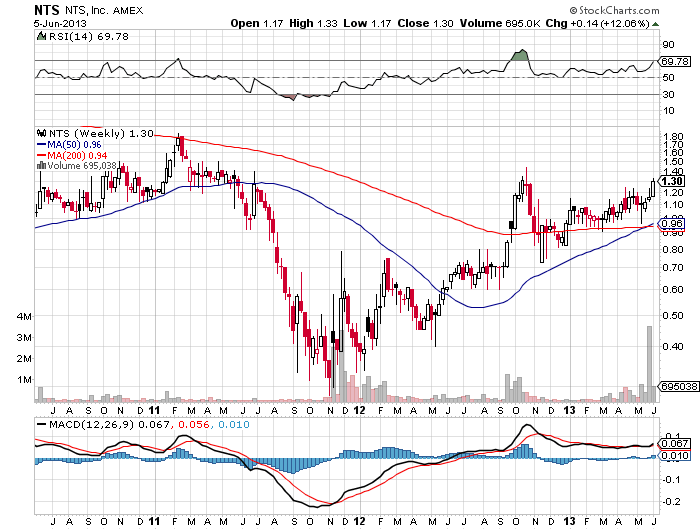Click the blue 0.010 MACD histogram value
The width and height of the screenshot is (700, 530).
pyautogui.click(x=234, y=424)
